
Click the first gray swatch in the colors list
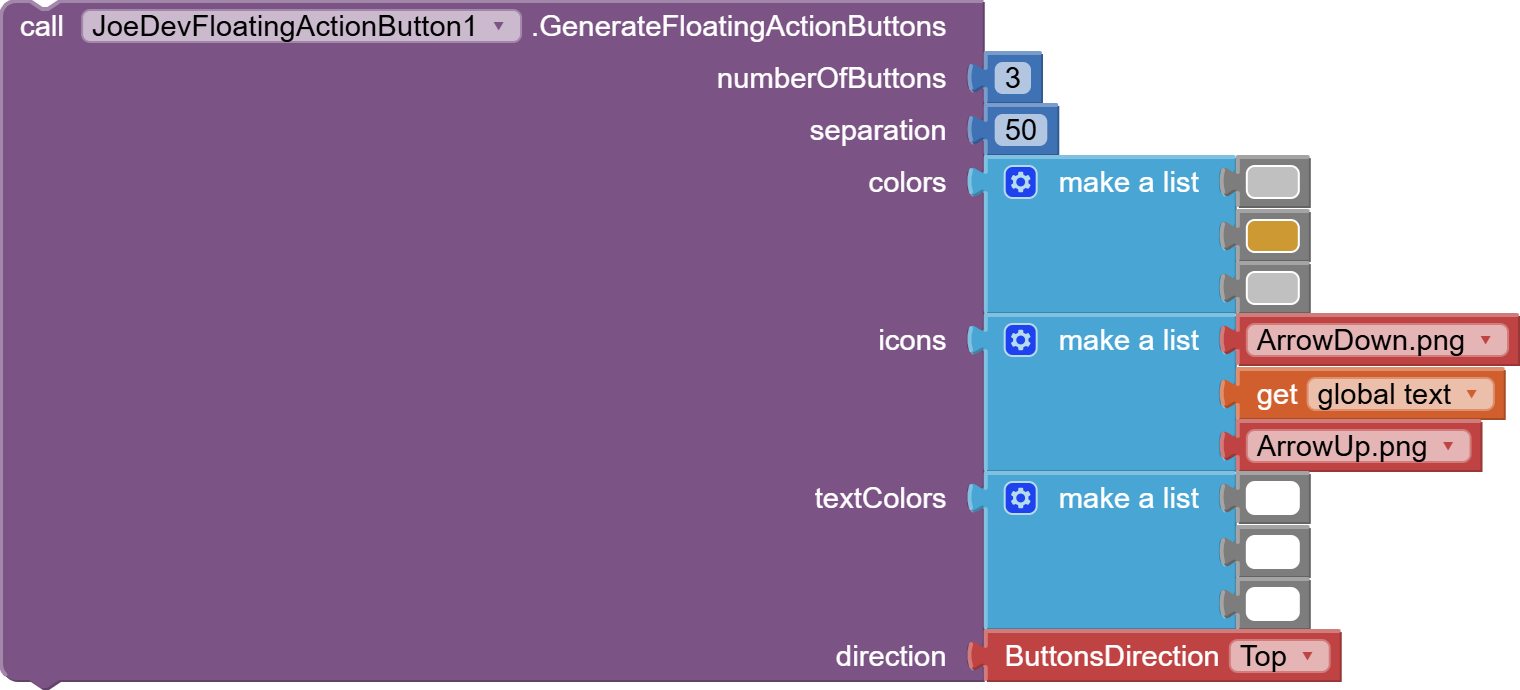point(1272,182)
